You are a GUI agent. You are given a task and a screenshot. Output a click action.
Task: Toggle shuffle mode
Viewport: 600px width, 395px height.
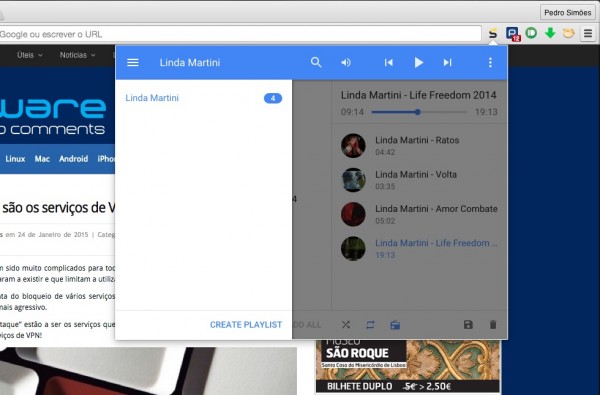point(346,325)
